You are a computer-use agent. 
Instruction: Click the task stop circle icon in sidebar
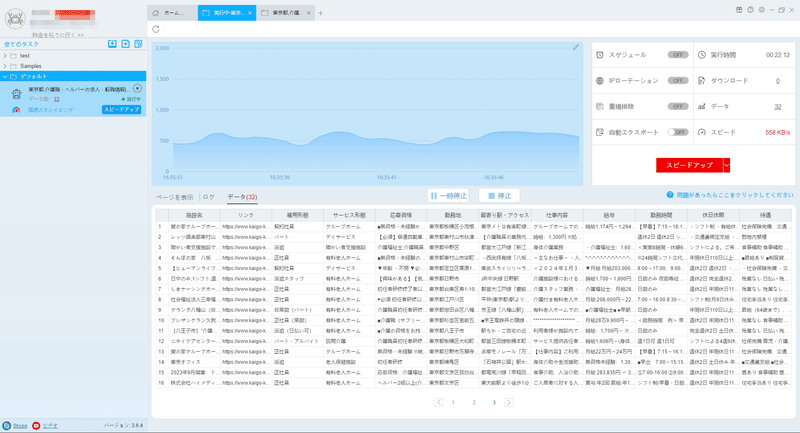click(x=137, y=88)
